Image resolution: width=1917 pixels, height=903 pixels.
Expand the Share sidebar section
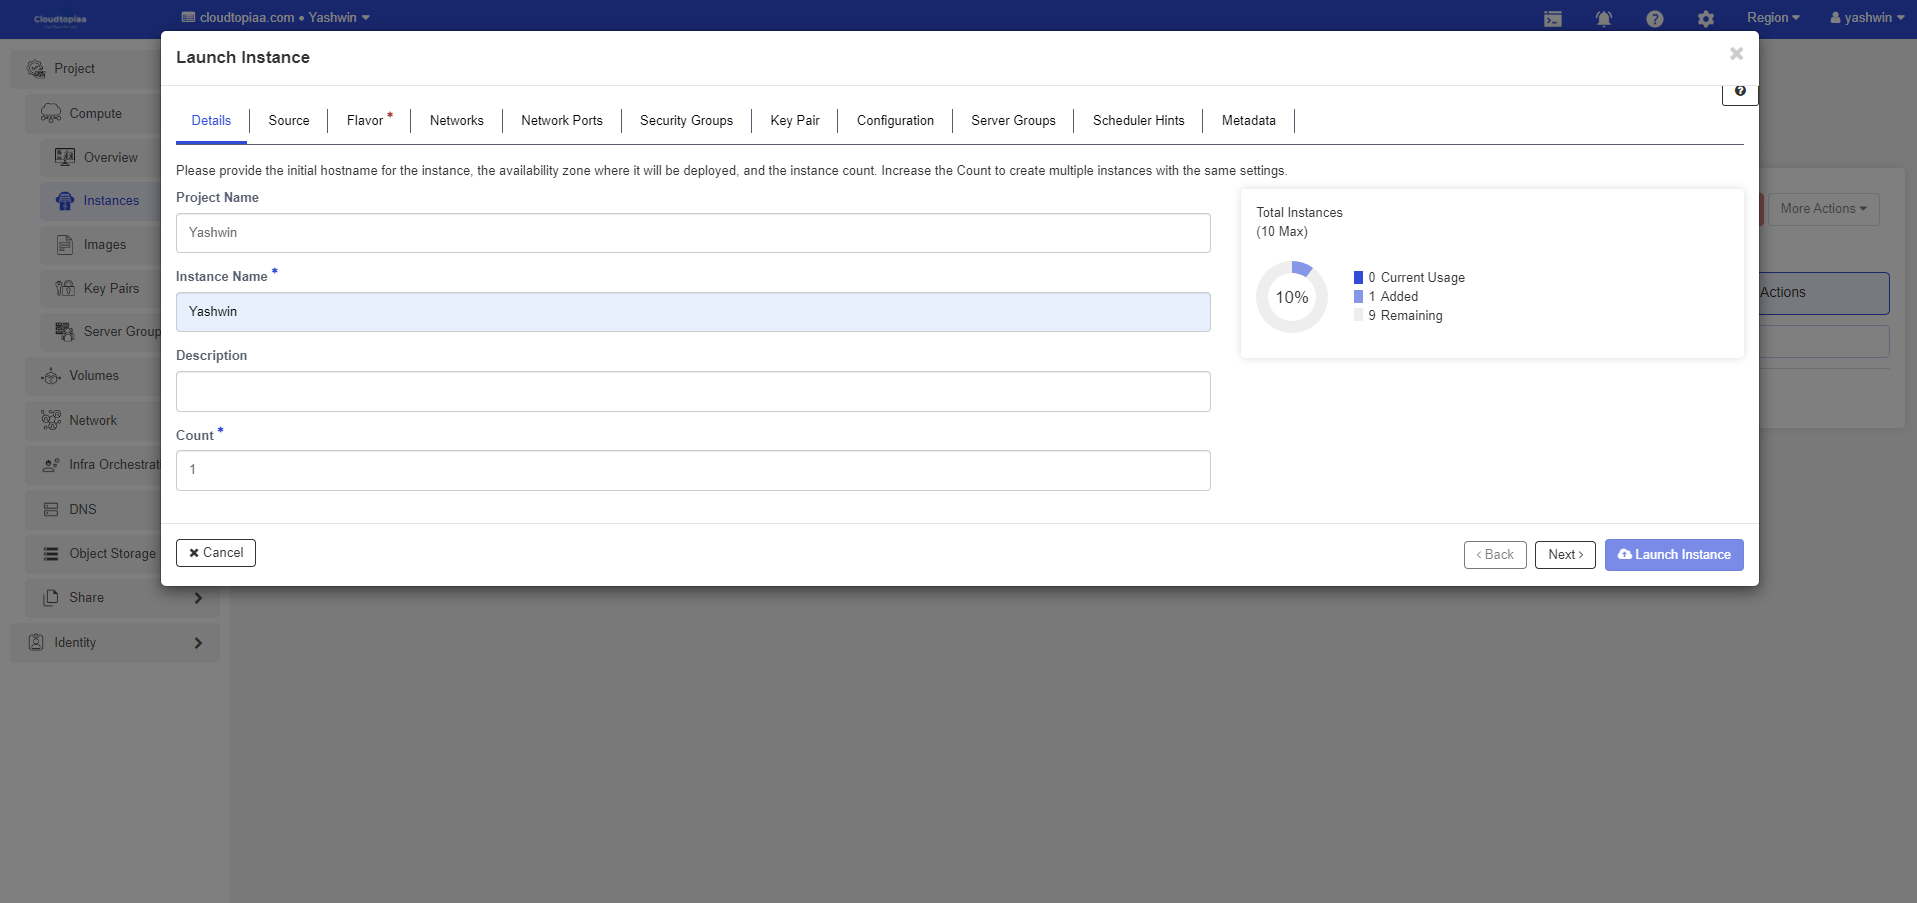tap(198, 598)
